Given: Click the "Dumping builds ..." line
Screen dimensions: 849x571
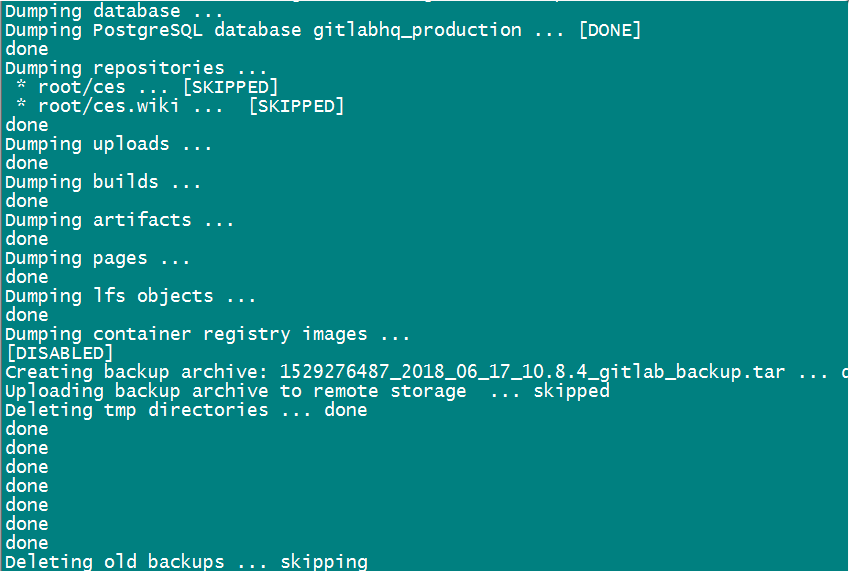Looking at the screenshot, I should 103,182.
